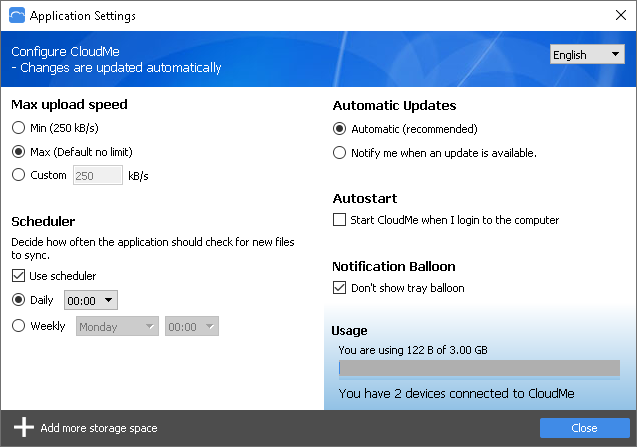637x447 pixels.
Task: Open the English language dropdown
Action: [587, 54]
